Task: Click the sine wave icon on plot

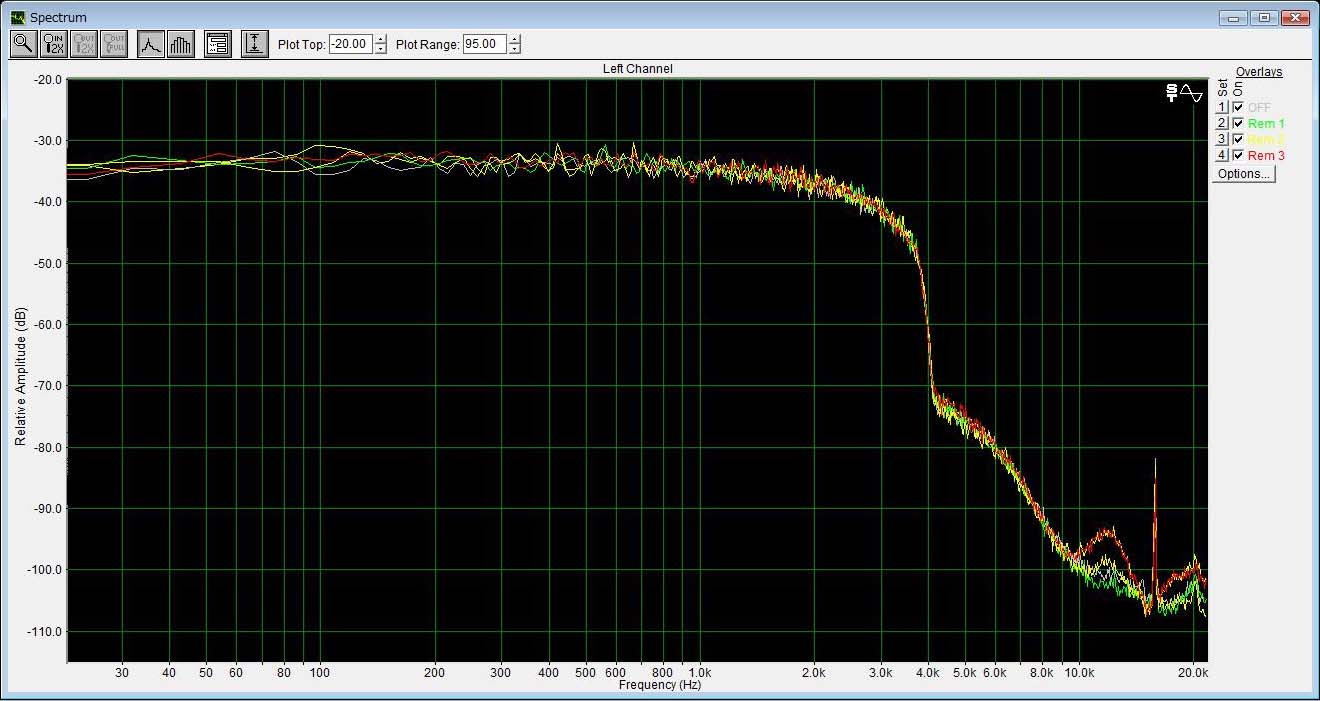Action: coord(1192,93)
